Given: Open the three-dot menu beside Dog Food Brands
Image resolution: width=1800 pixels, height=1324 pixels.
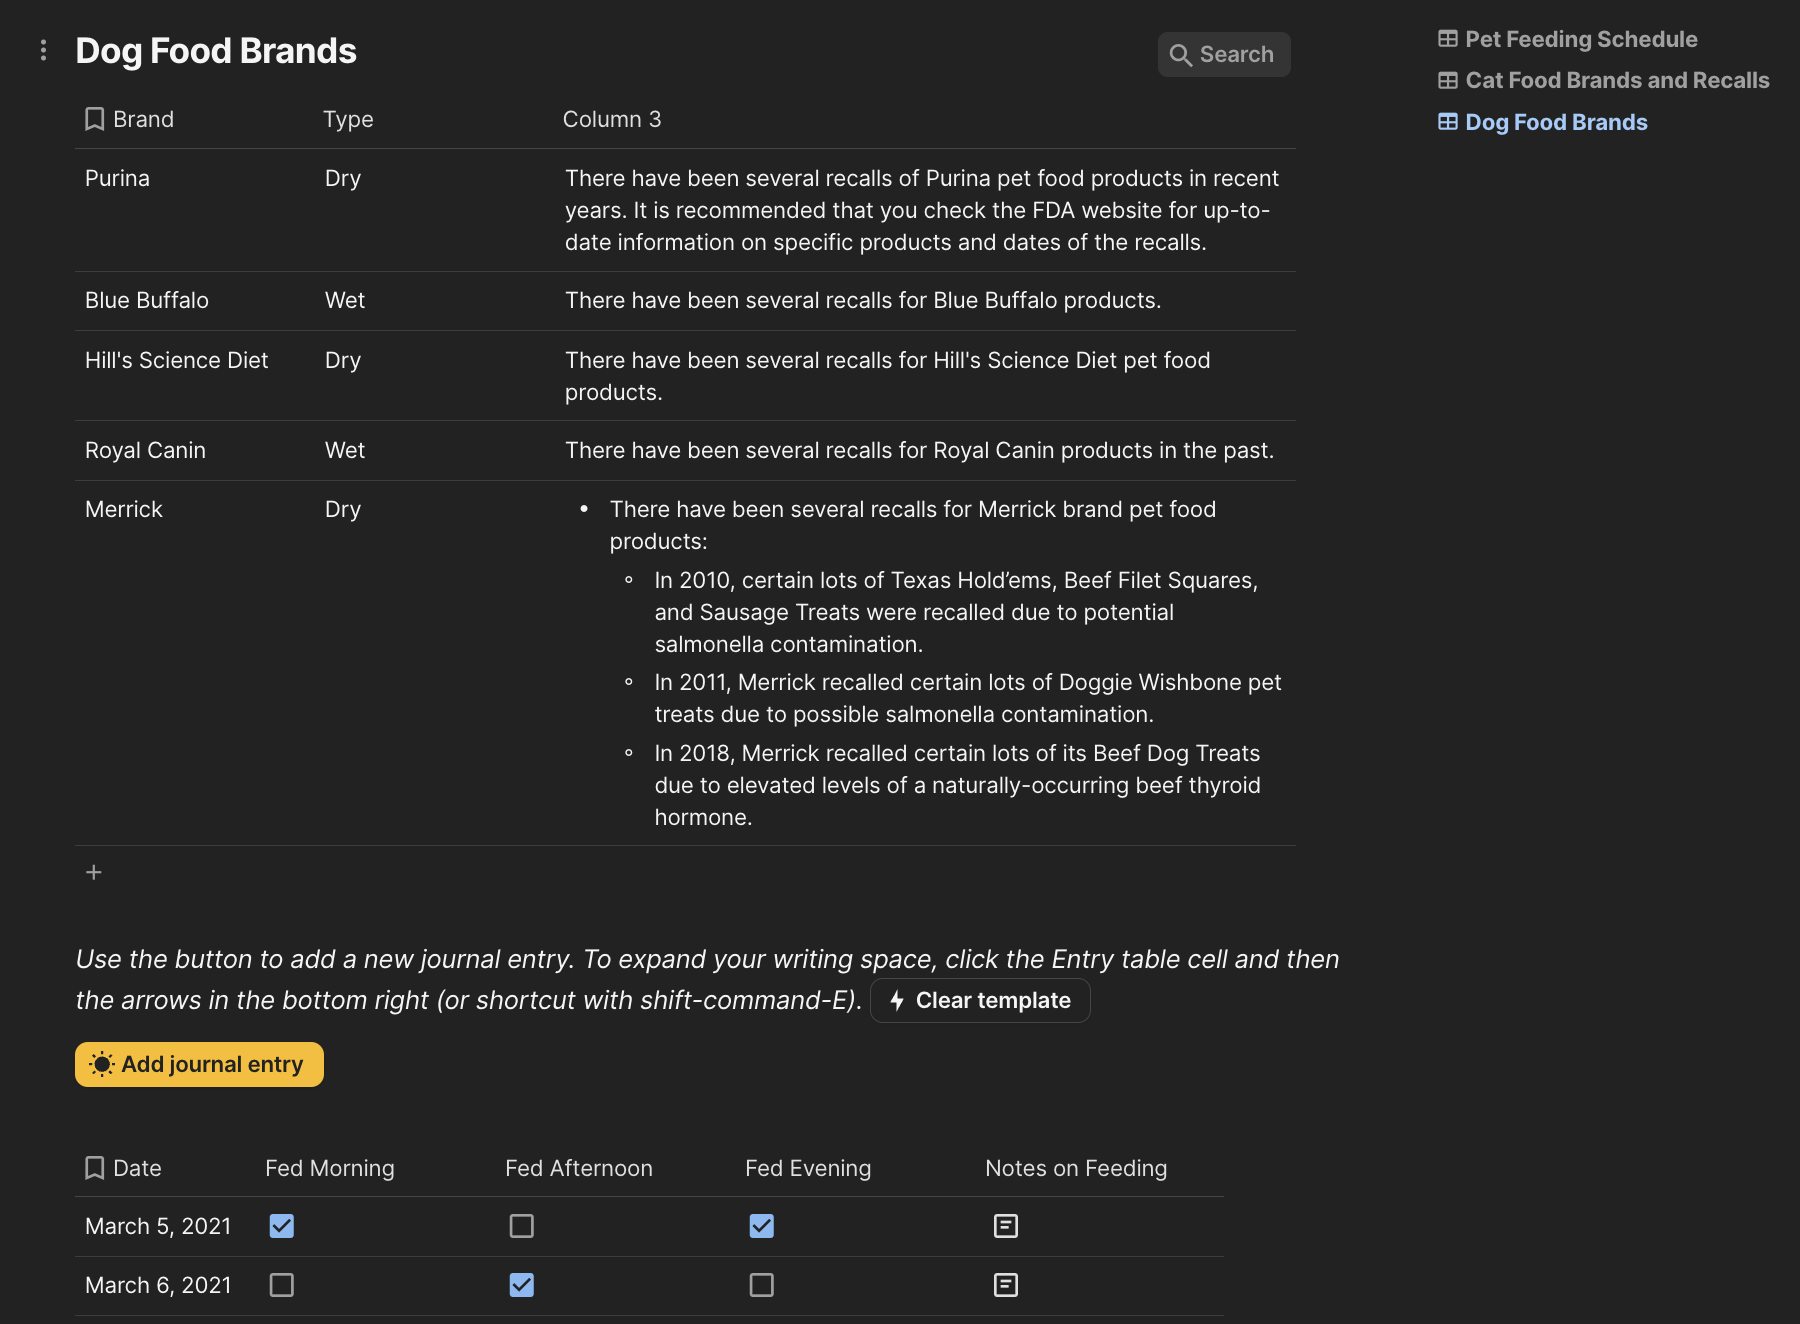Looking at the screenshot, I should [x=43, y=50].
